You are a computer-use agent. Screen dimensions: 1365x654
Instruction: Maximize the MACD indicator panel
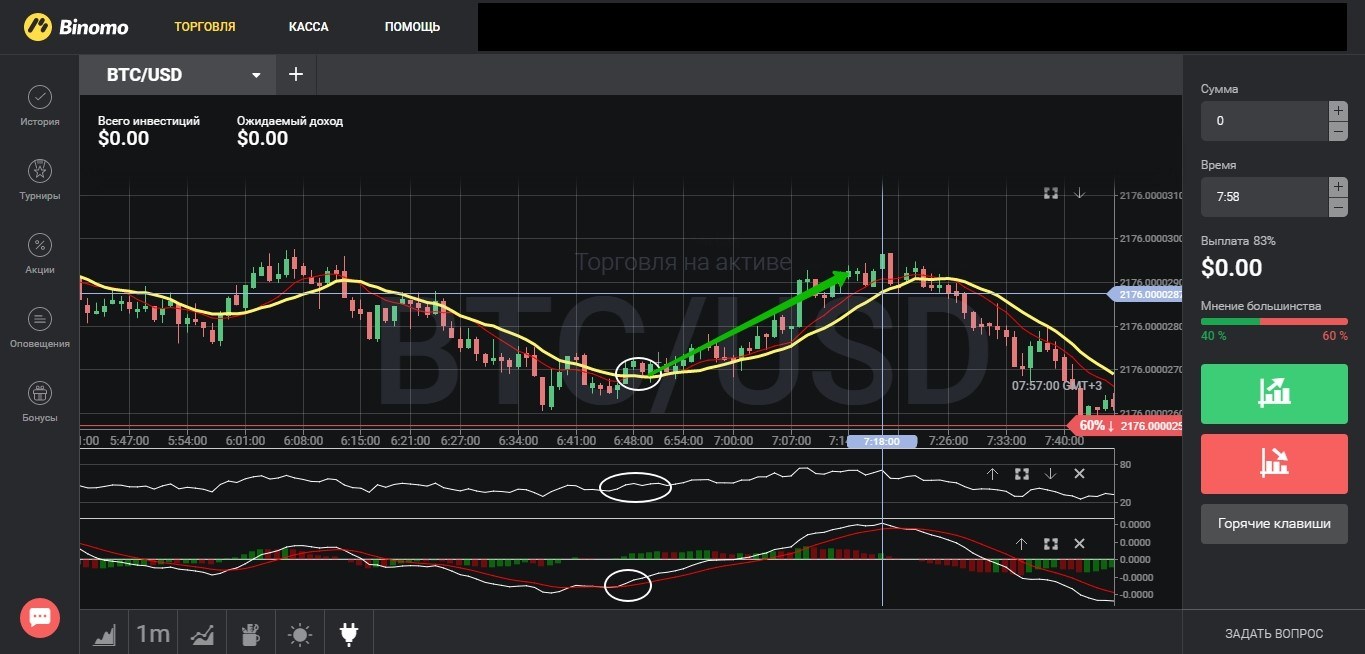[1051, 544]
